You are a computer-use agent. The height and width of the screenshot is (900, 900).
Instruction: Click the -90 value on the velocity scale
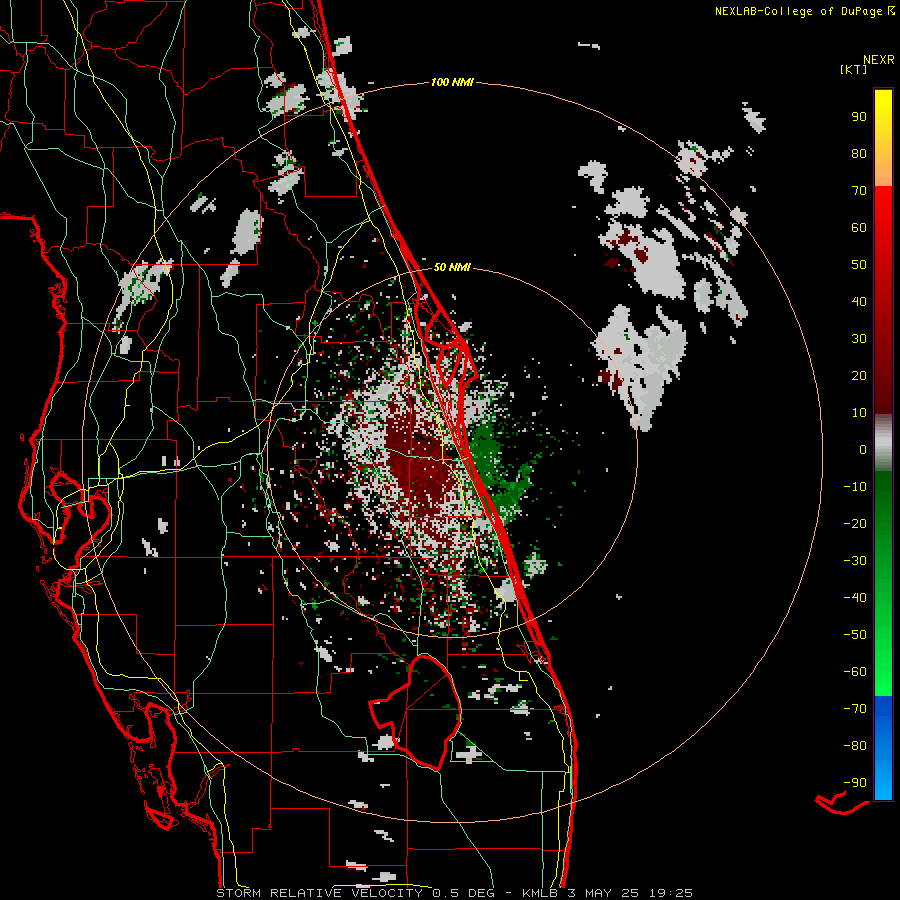(855, 783)
